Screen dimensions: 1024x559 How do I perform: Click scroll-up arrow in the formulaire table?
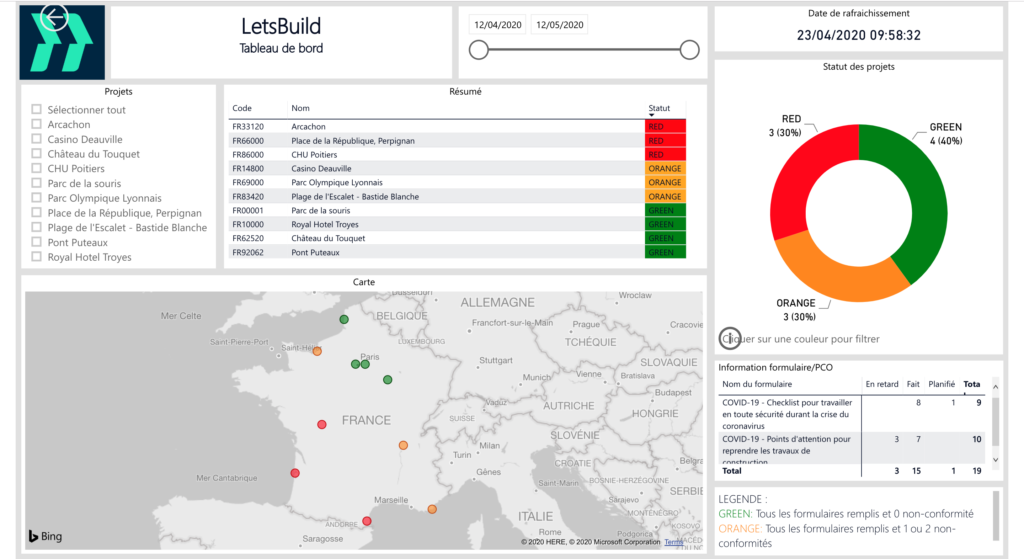click(x=995, y=384)
